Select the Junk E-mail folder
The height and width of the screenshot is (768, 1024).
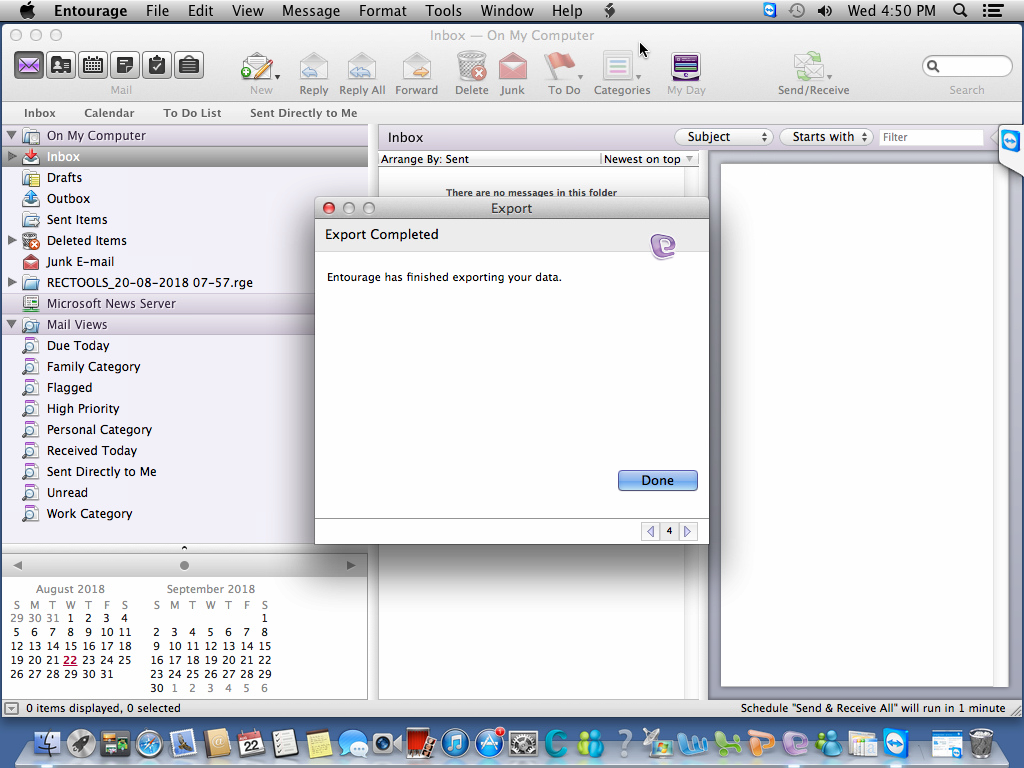pos(80,261)
